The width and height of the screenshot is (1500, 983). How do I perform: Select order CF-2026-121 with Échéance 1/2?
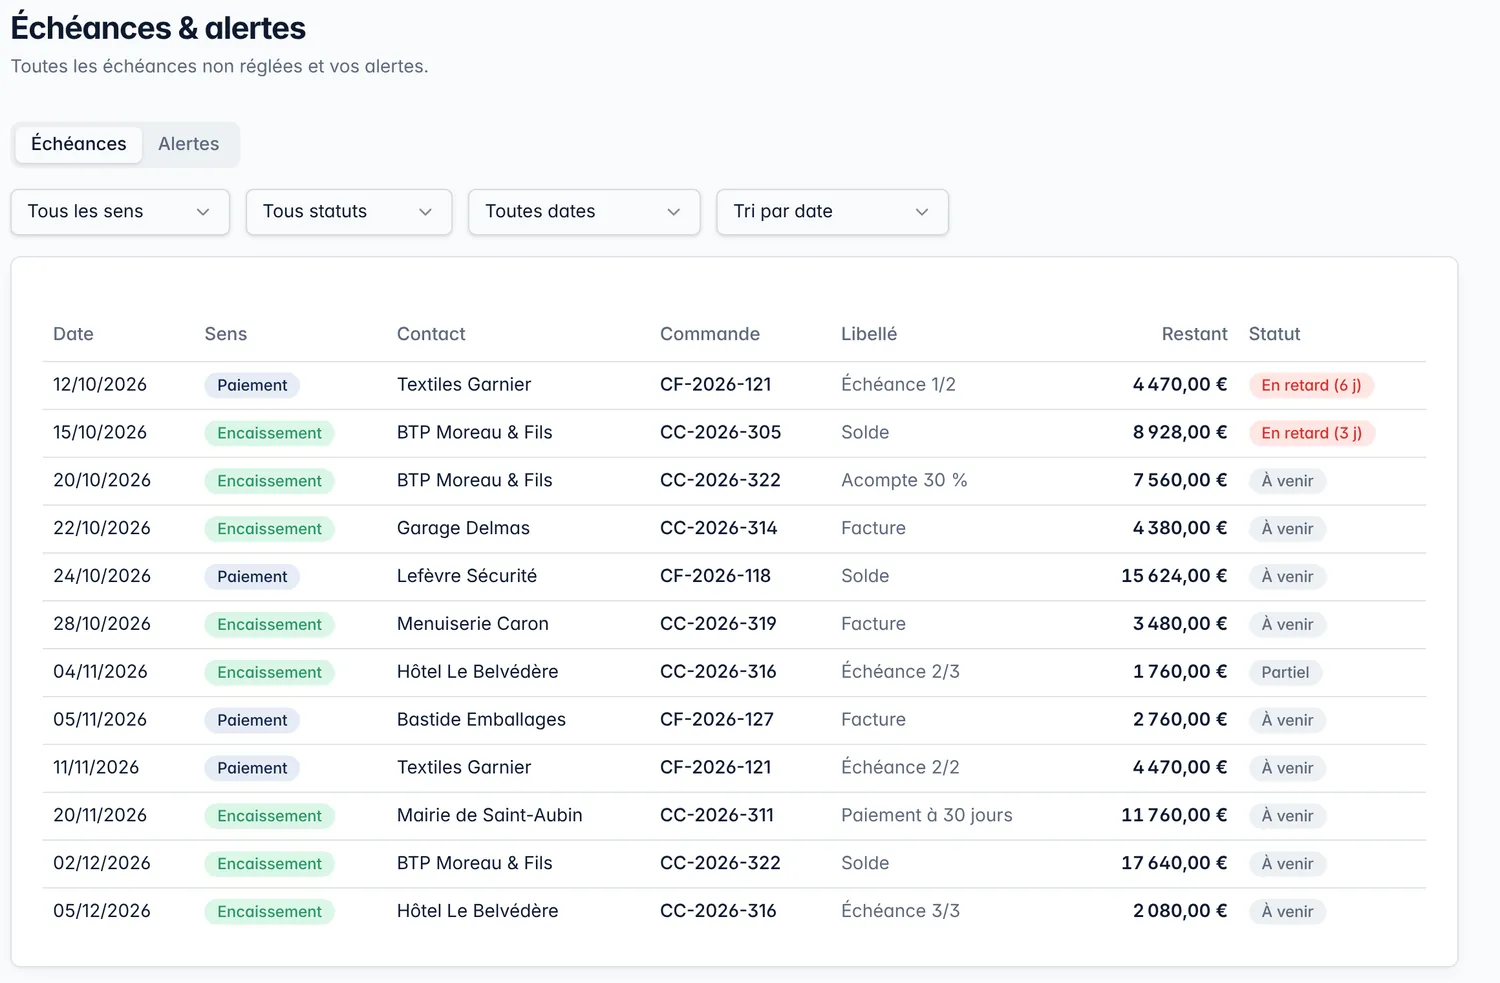[715, 385]
